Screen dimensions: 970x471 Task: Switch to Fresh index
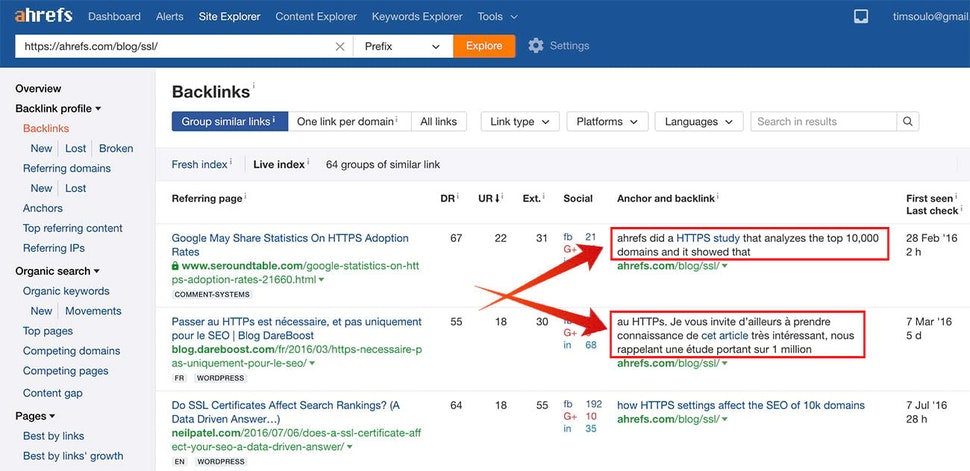tap(199, 165)
